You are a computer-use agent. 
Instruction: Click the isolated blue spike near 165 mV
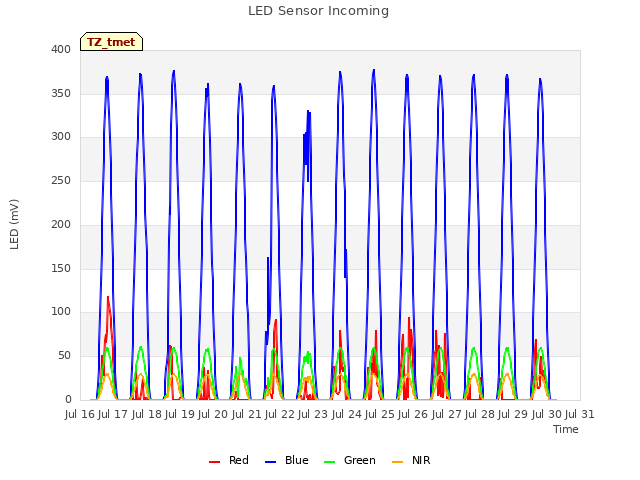click(x=268, y=259)
